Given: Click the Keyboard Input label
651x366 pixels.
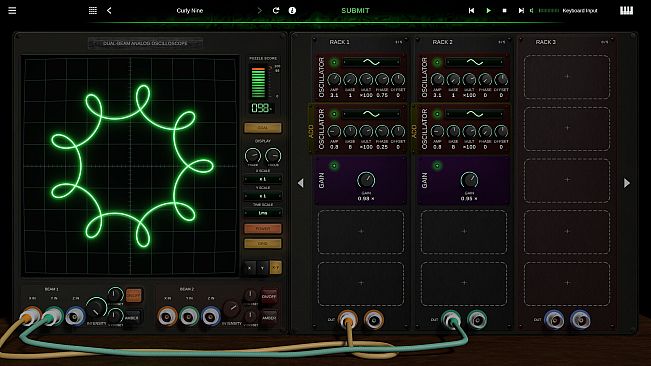Looking at the screenshot, I should tap(580, 10).
